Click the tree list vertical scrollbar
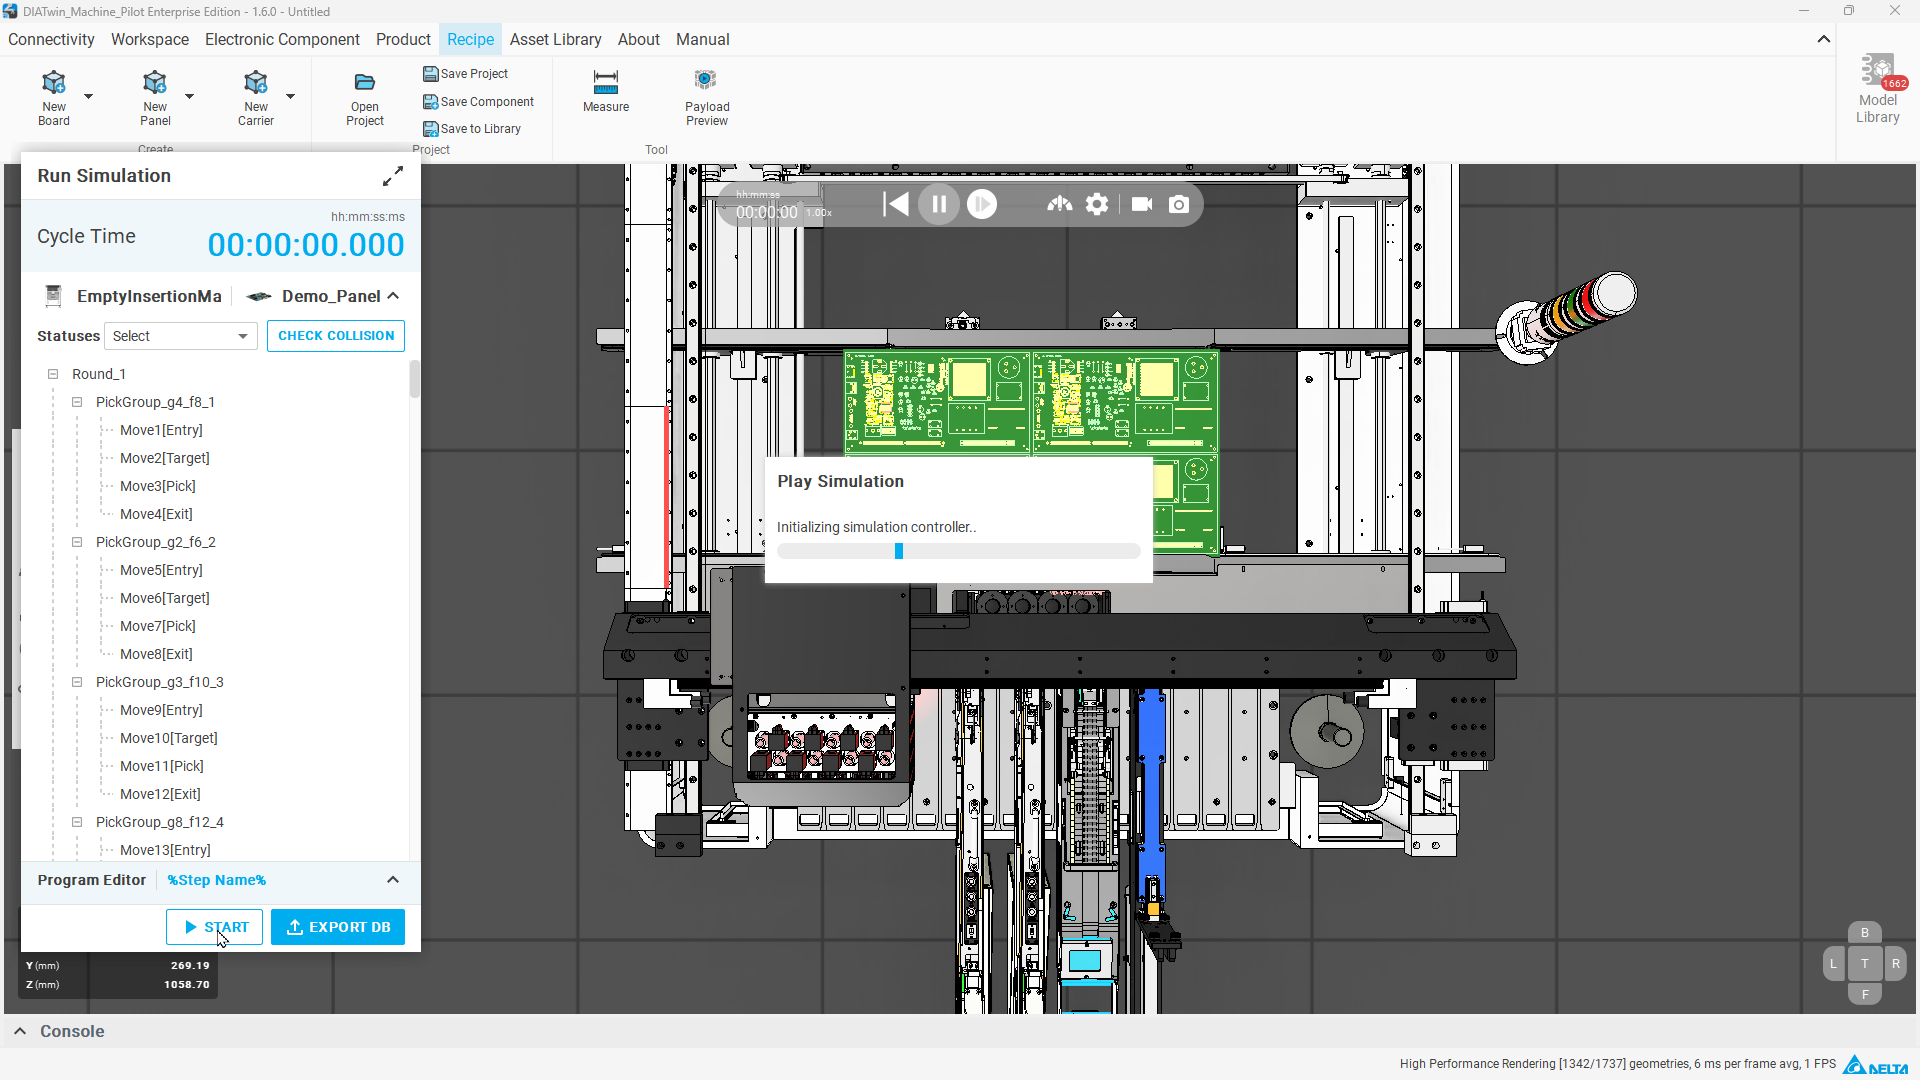 (414, 380)
